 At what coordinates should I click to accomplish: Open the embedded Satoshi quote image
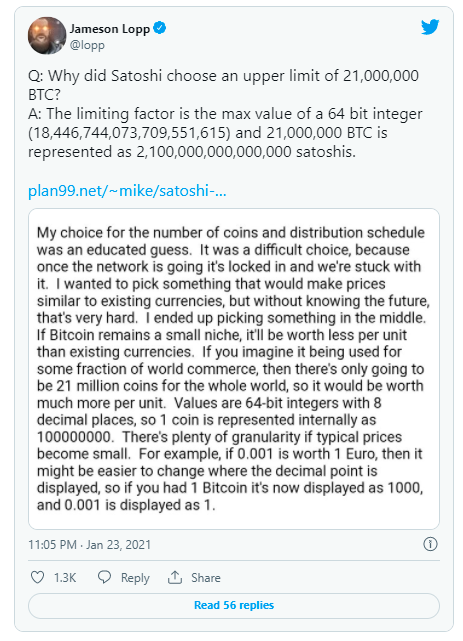[234, 369]
